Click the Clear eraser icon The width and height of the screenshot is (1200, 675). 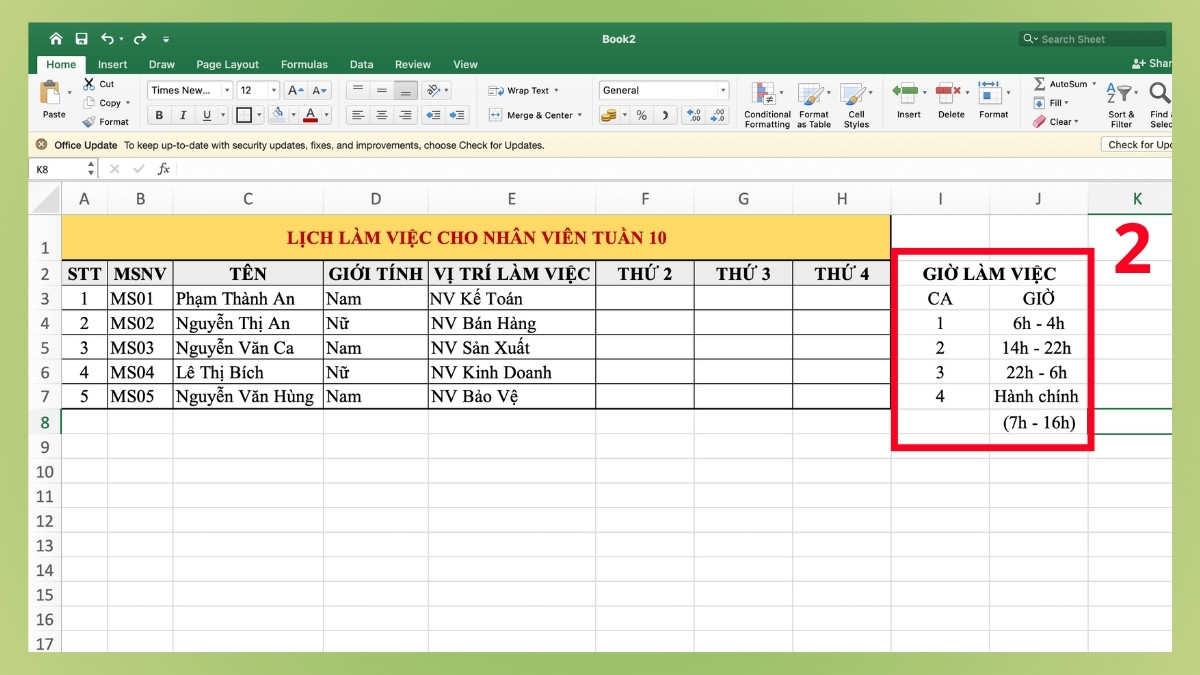point(1039,122)
